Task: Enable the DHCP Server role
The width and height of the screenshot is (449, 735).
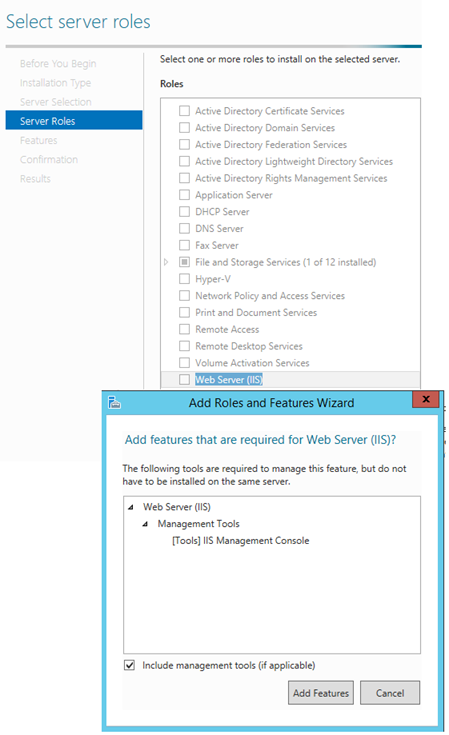Action: coord(185,211)
